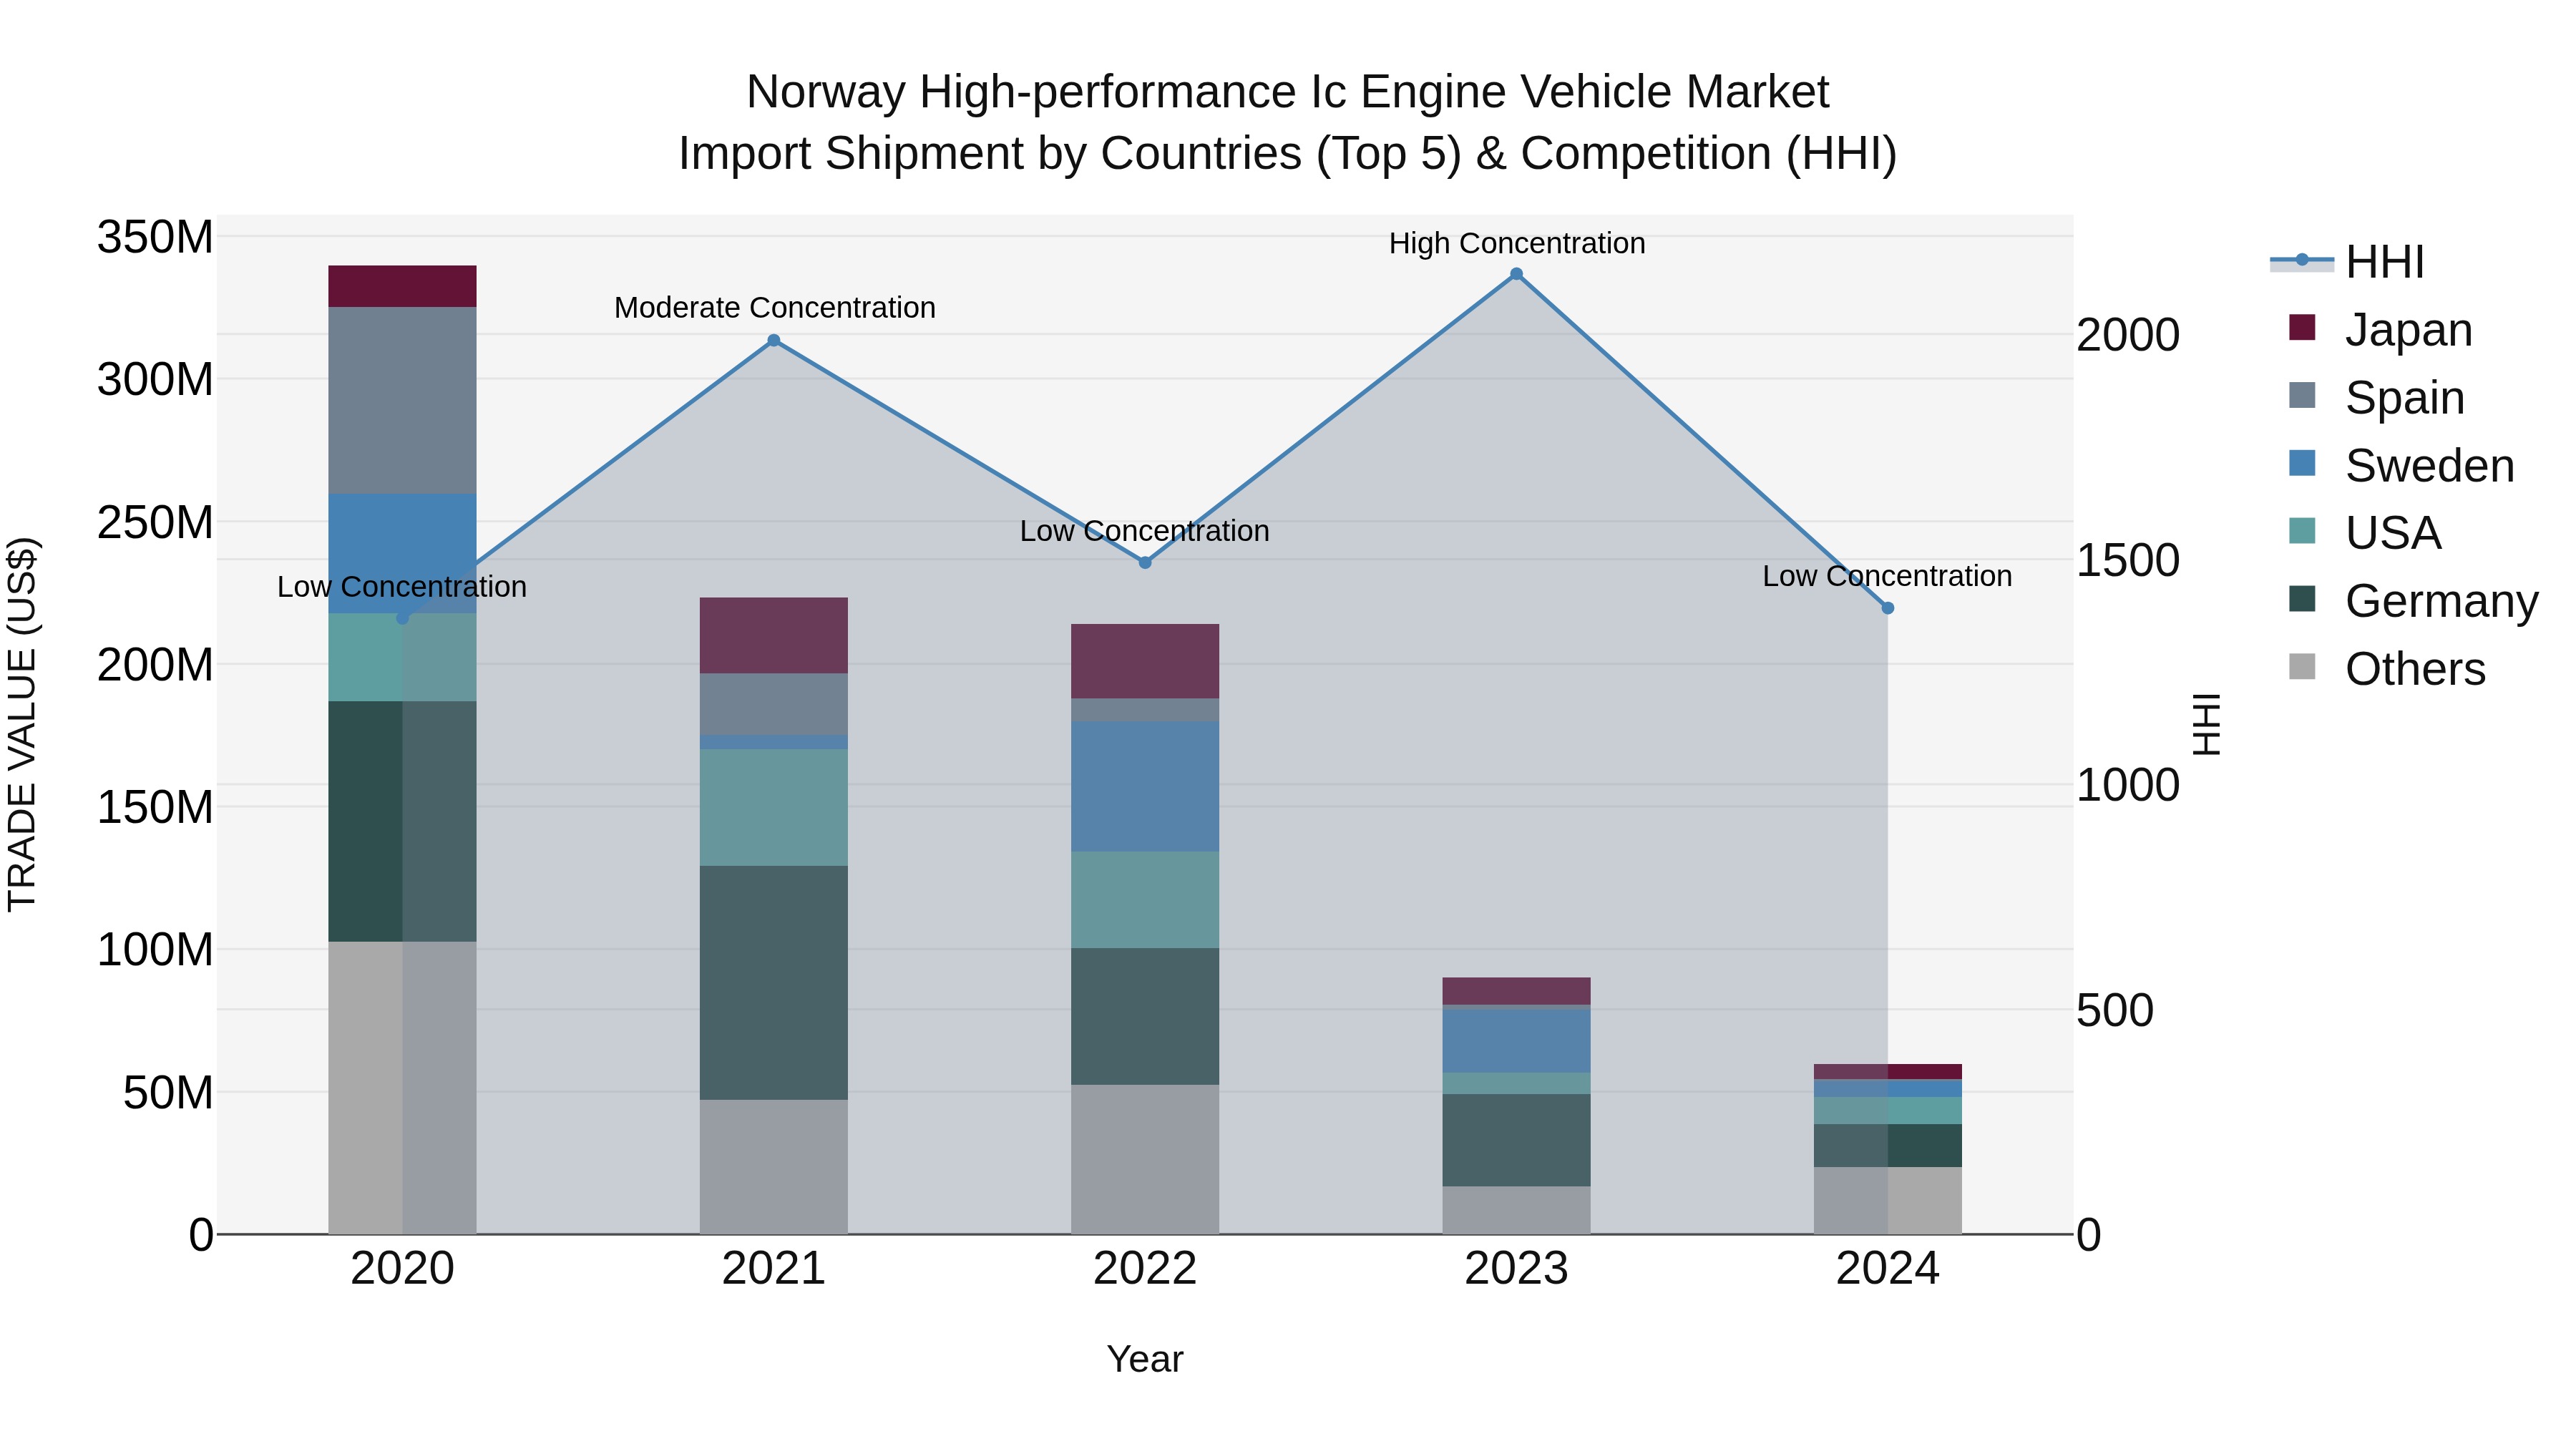This screenshot has width=2576, height=1449.
Task: Click the Moderate Concentration annotation
Action: (774, 308)
